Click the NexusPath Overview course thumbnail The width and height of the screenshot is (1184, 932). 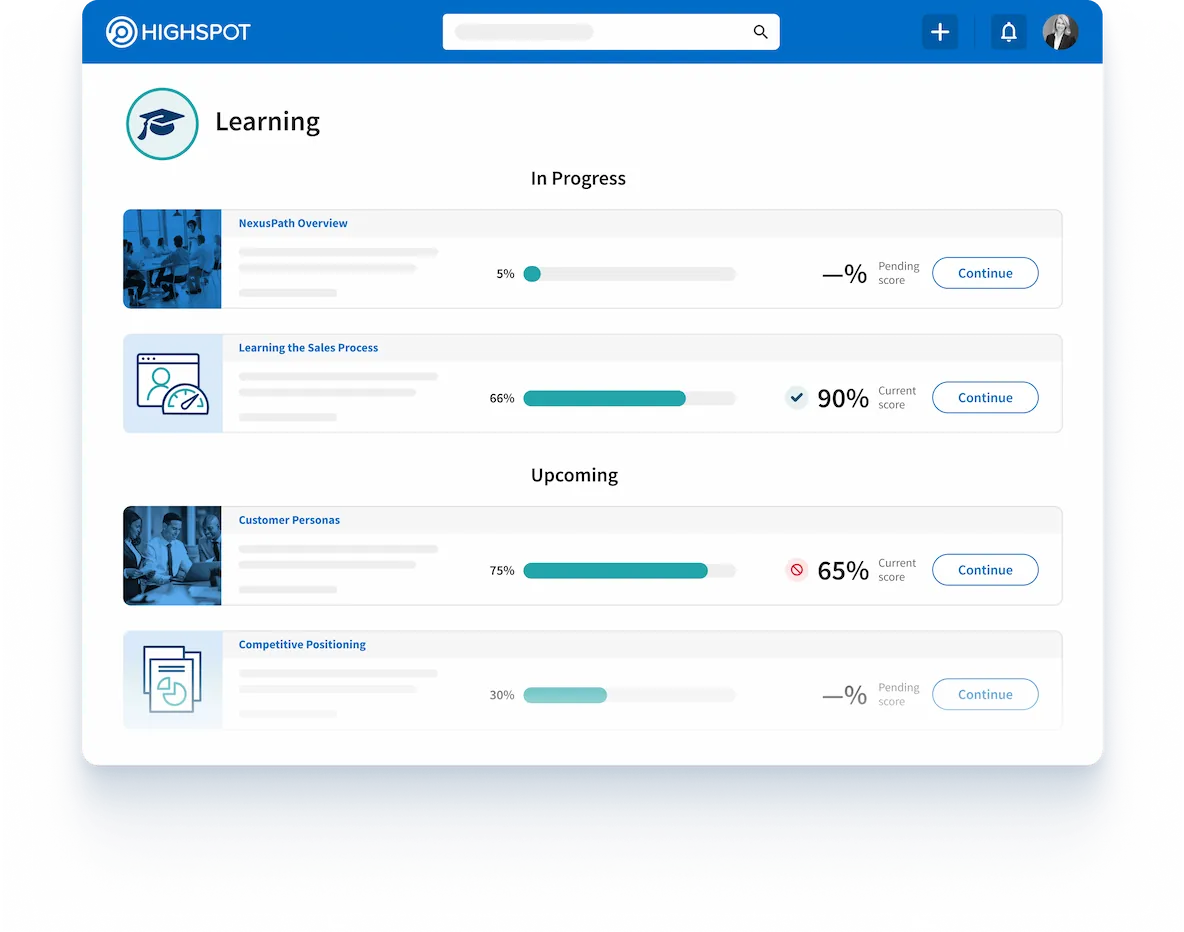pyautogui.click(x=172, y=258)
